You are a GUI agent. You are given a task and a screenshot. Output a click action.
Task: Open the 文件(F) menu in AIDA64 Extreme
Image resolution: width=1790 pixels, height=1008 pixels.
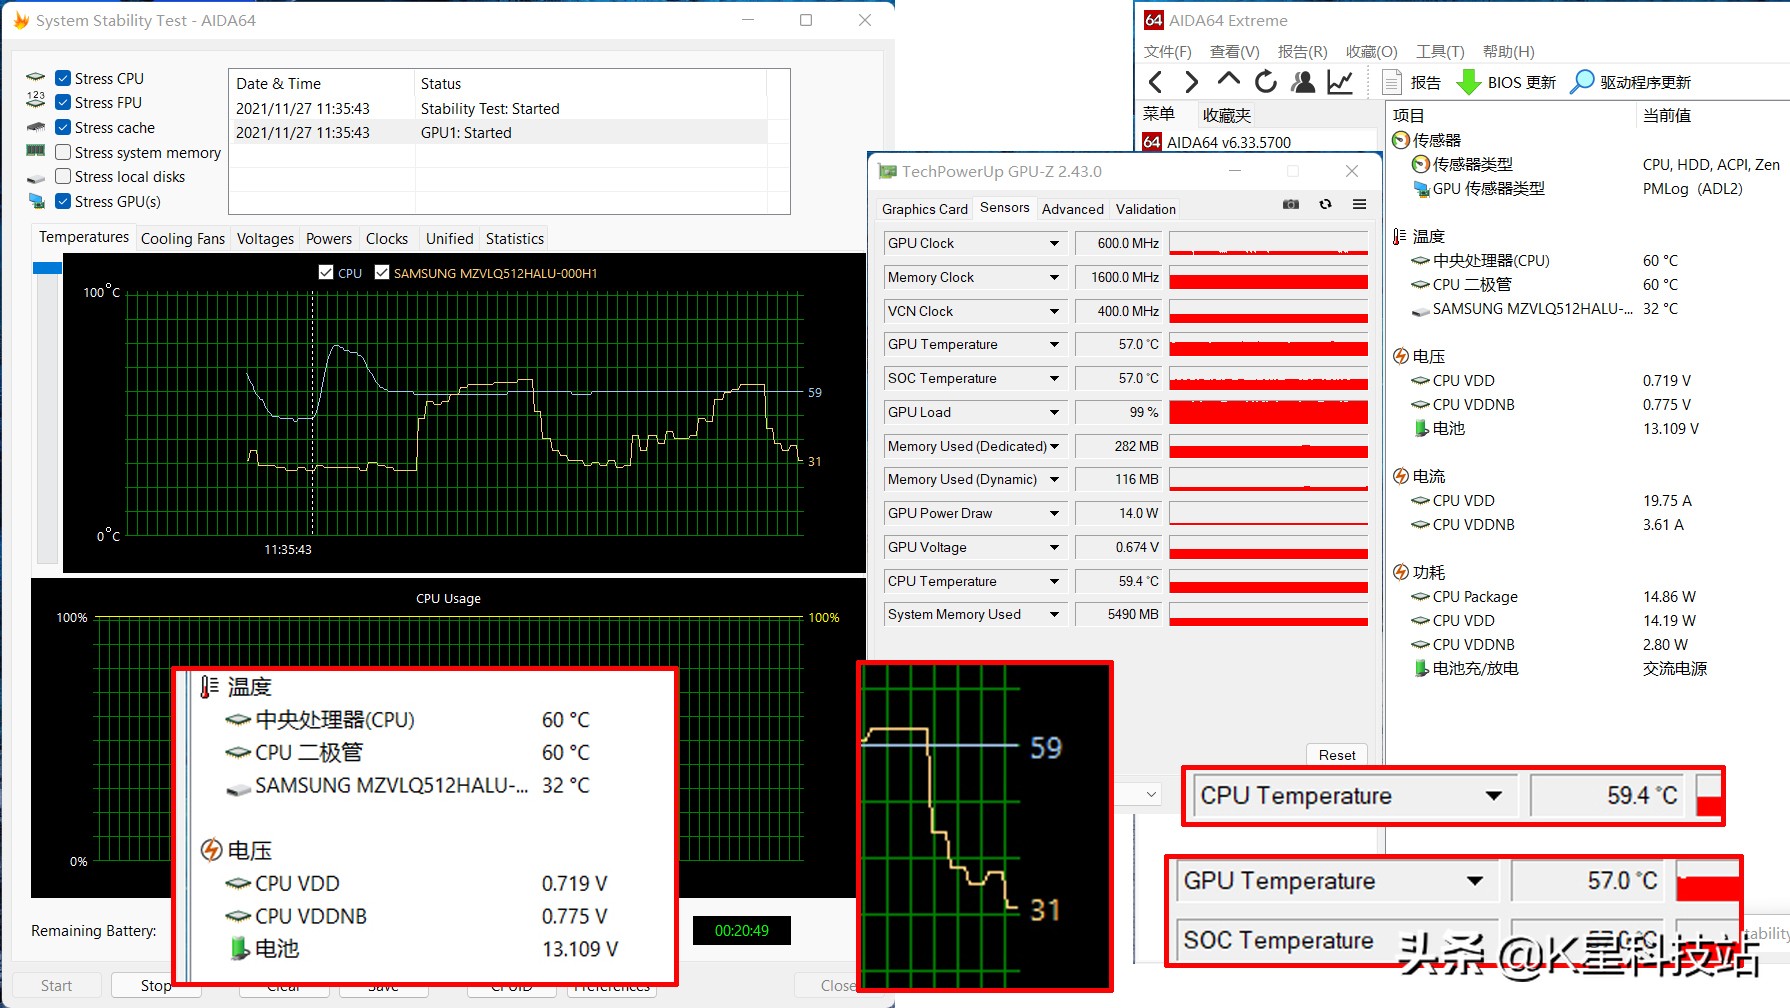(1167, 51)
